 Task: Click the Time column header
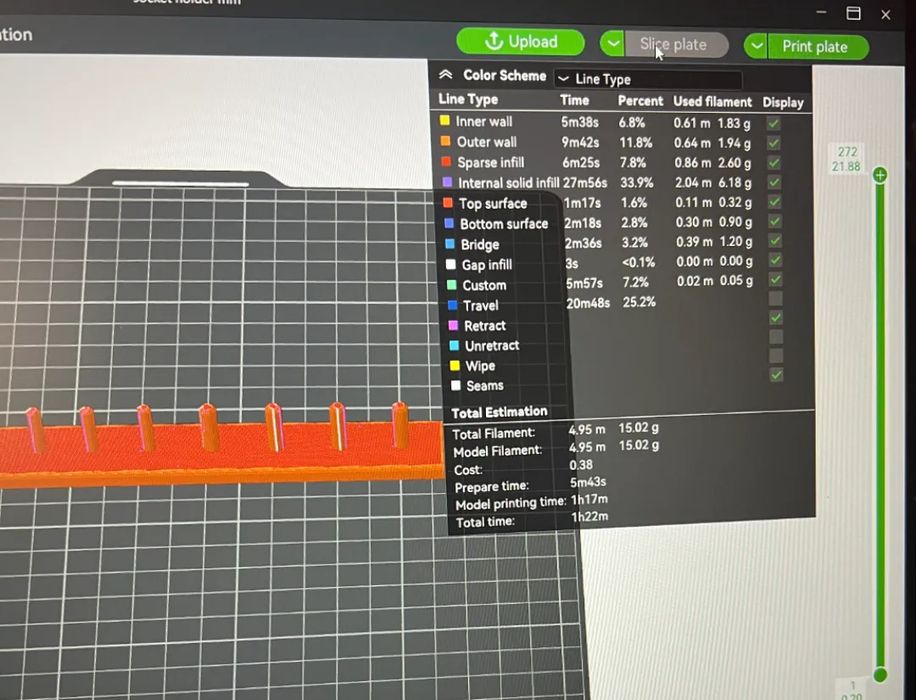click(x=574, y=100)
